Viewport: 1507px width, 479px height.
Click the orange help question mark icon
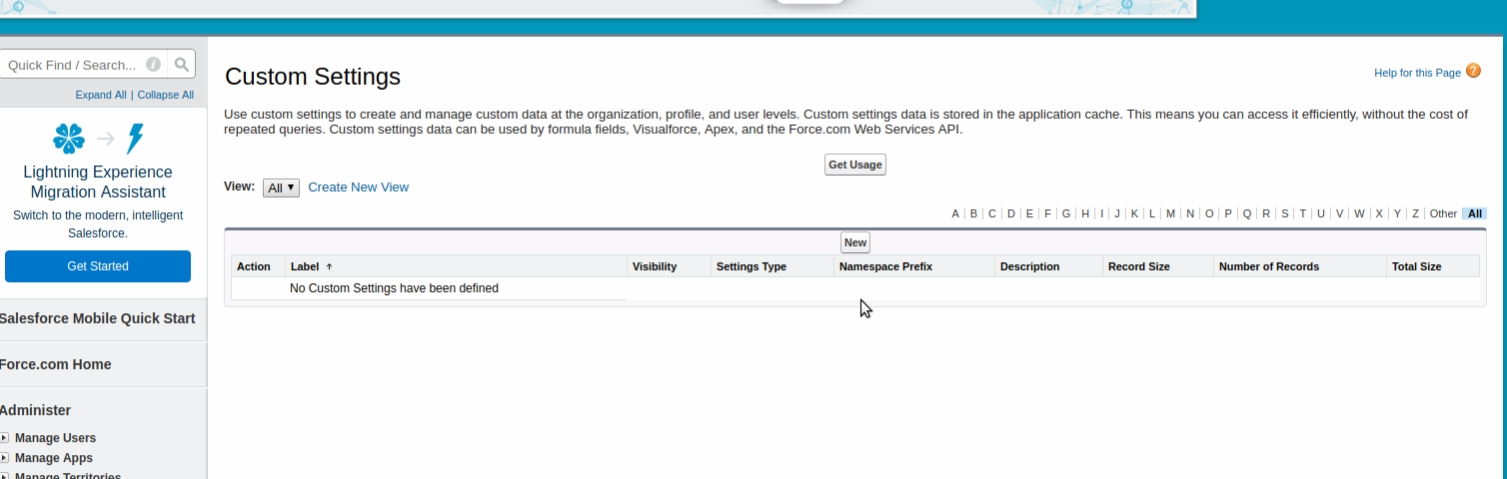pos(1473,71)
